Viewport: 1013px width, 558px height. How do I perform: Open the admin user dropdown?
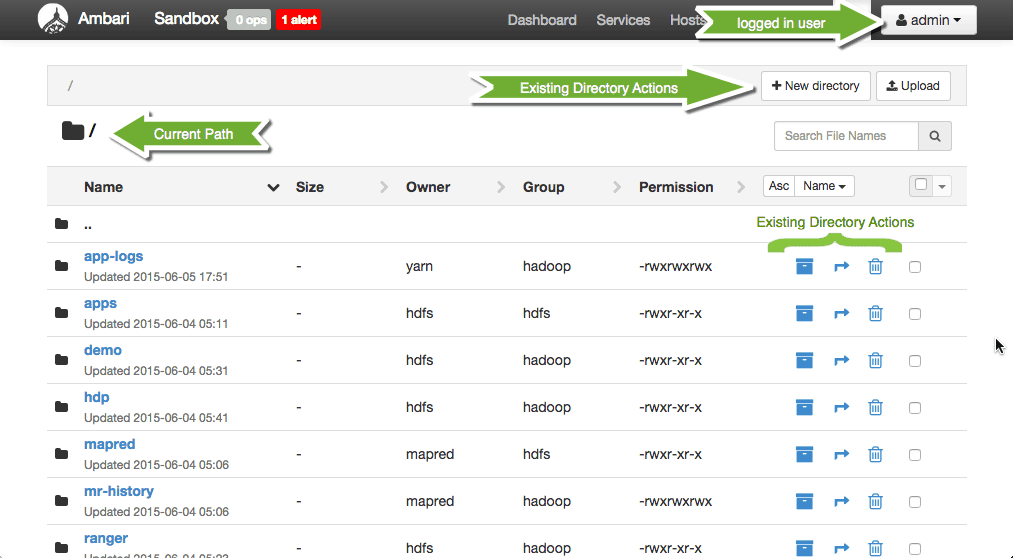coord(928,20)
